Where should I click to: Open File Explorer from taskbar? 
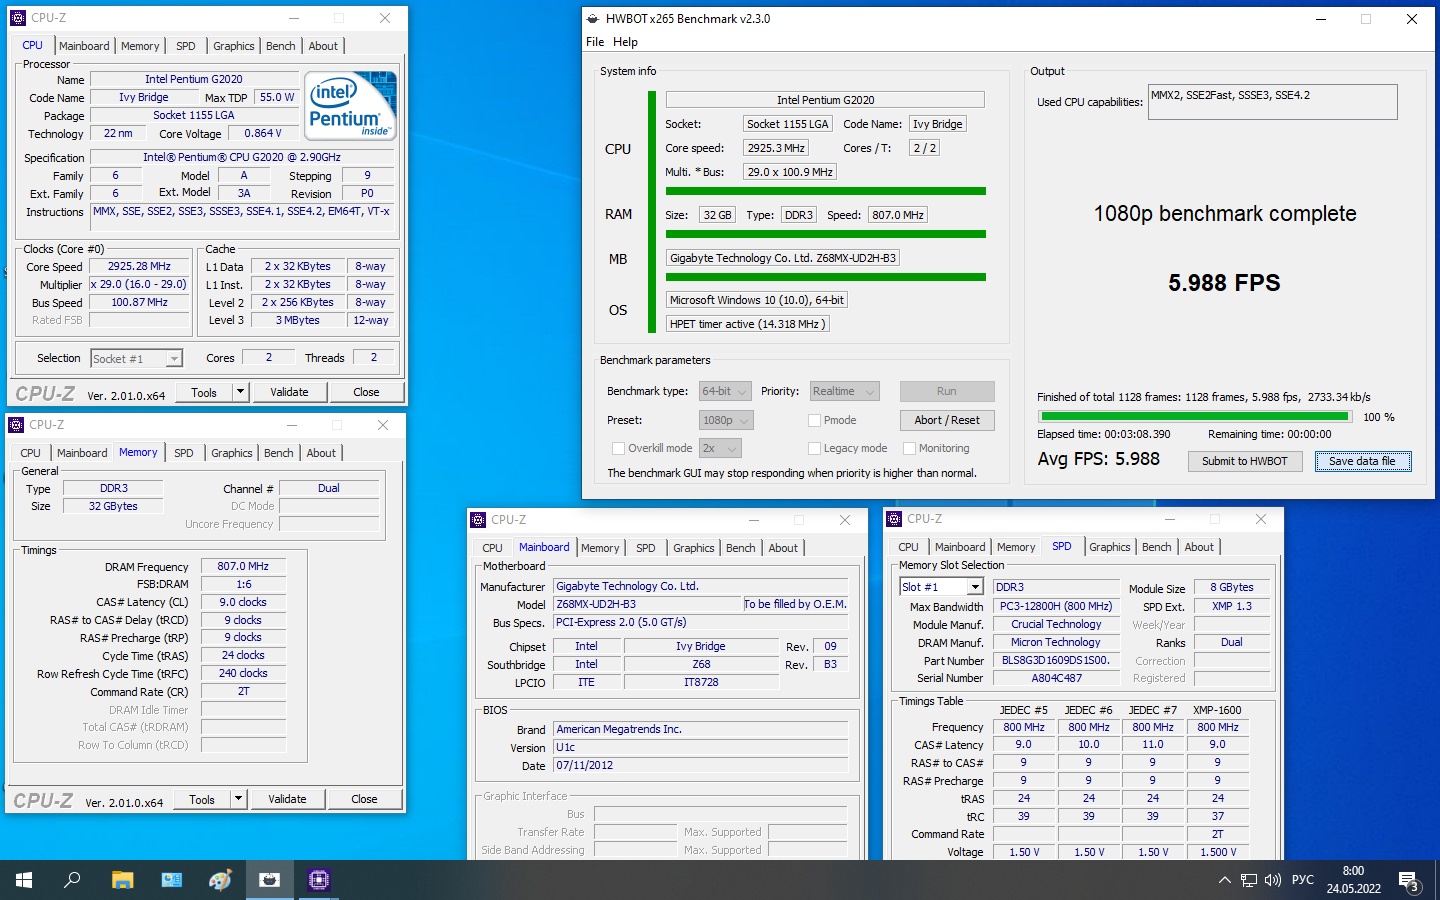[x=122, y=880]
